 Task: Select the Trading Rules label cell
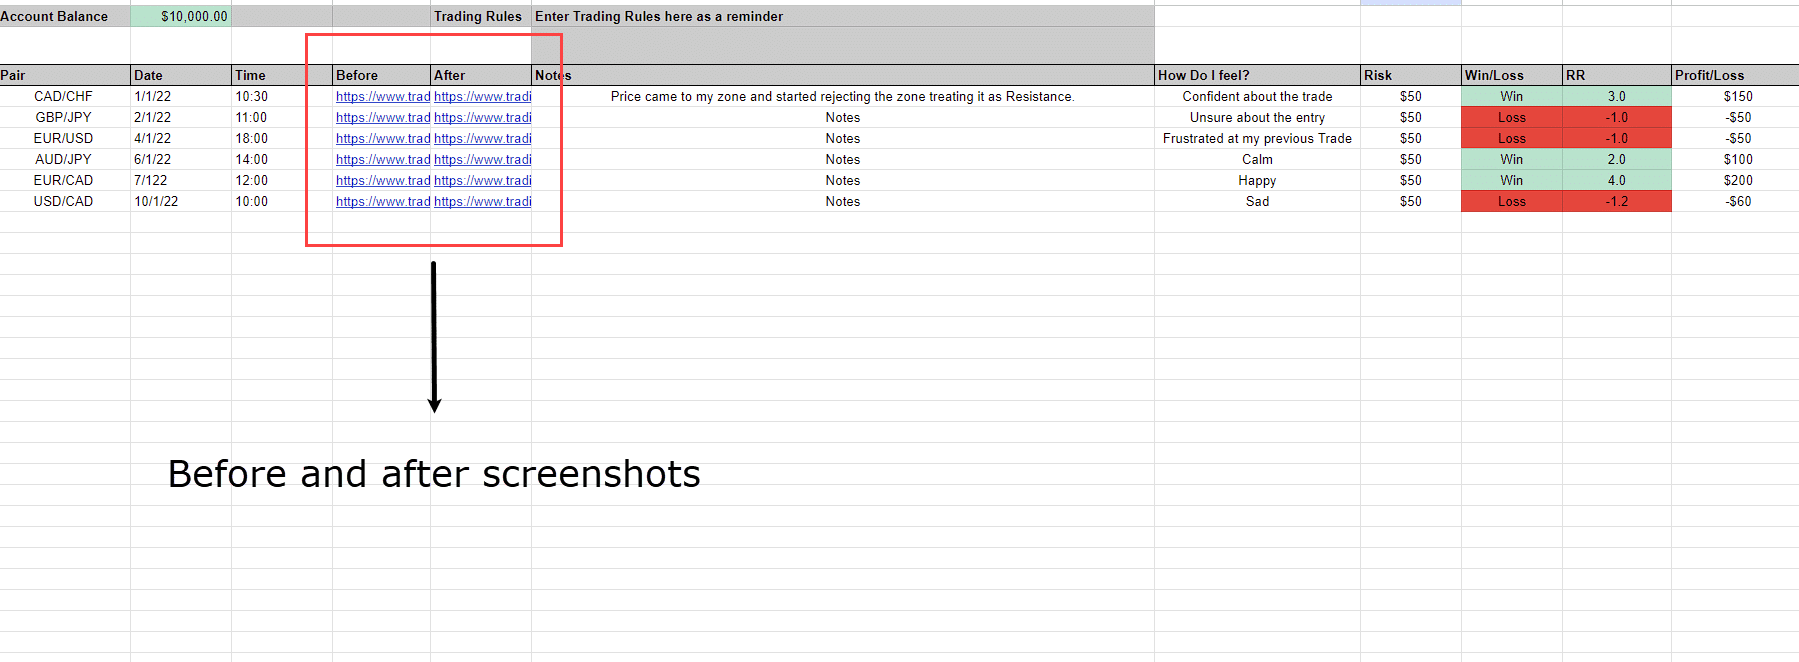coord(481,16)
